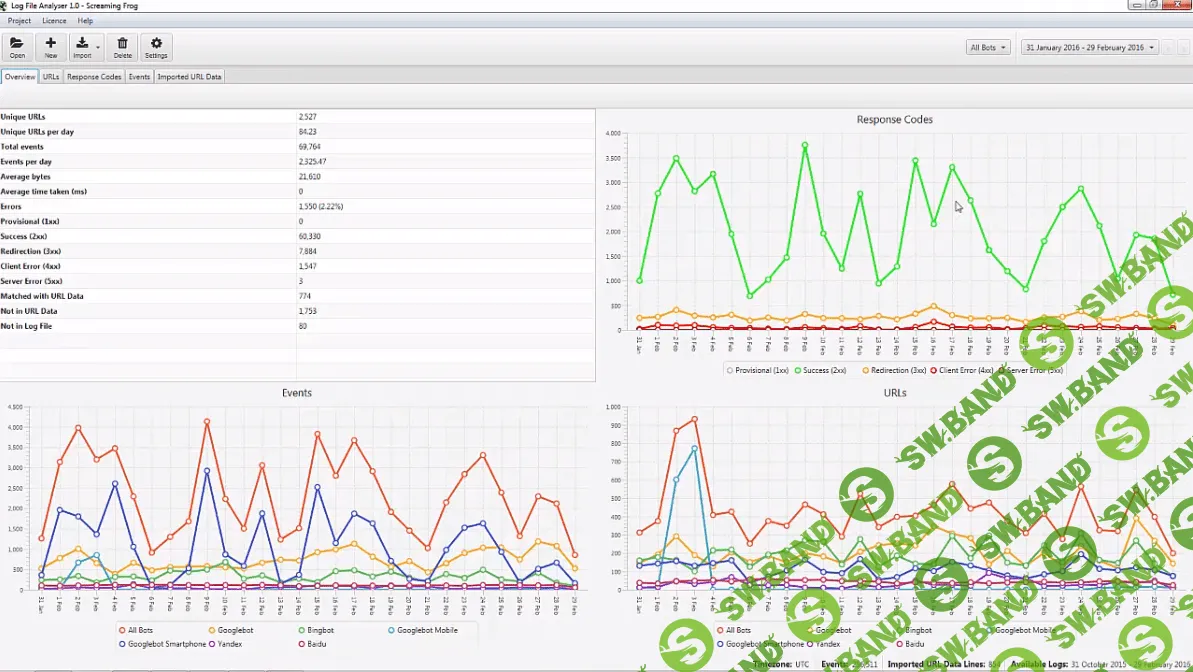1193x672 pixels.
Task: Open the Licence menu
Action: pyautogui.click(x=54, y=20)
